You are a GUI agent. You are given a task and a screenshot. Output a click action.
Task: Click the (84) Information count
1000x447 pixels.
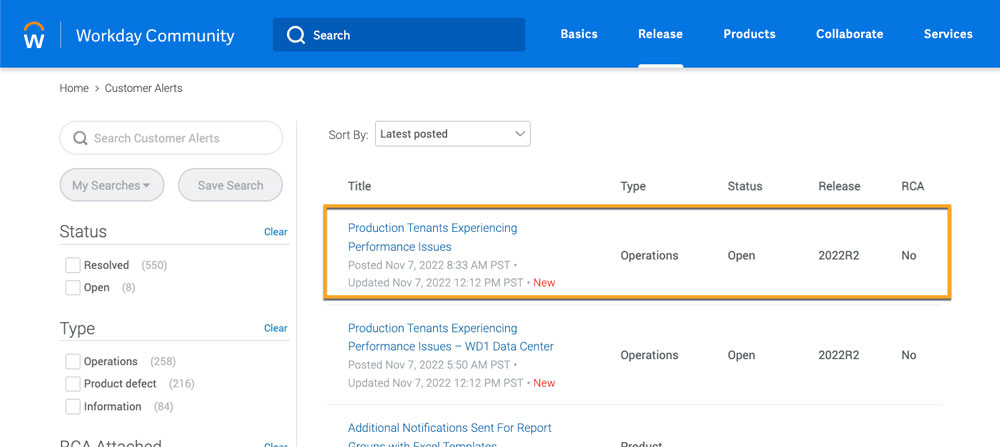point(163,406)
